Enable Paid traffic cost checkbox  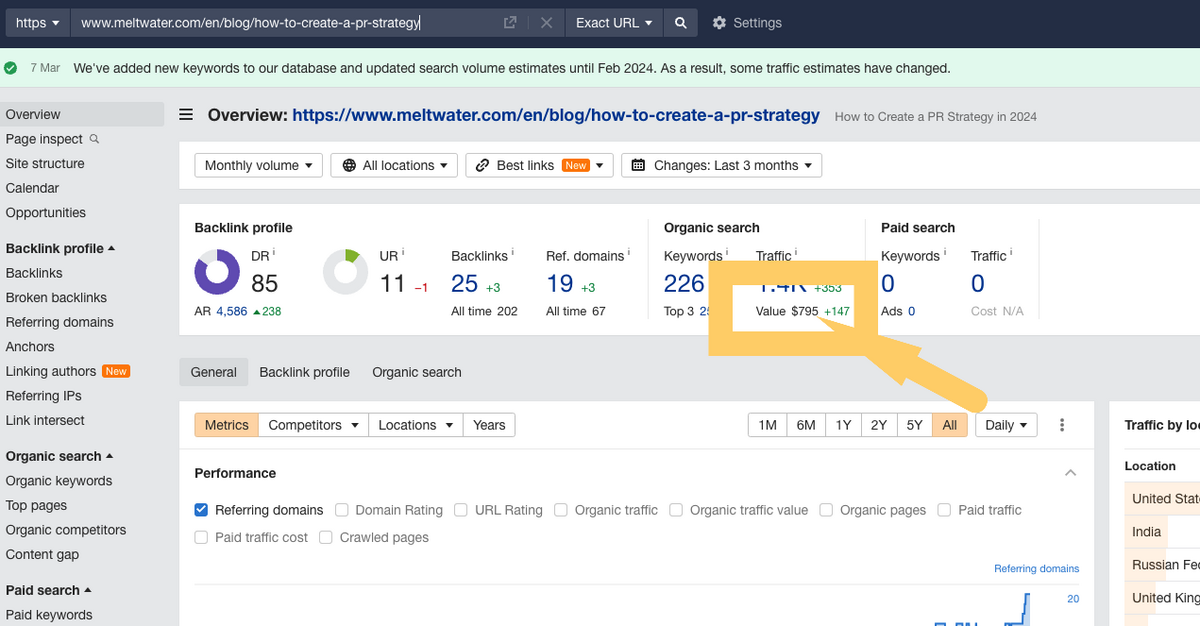tap(202, 537)
